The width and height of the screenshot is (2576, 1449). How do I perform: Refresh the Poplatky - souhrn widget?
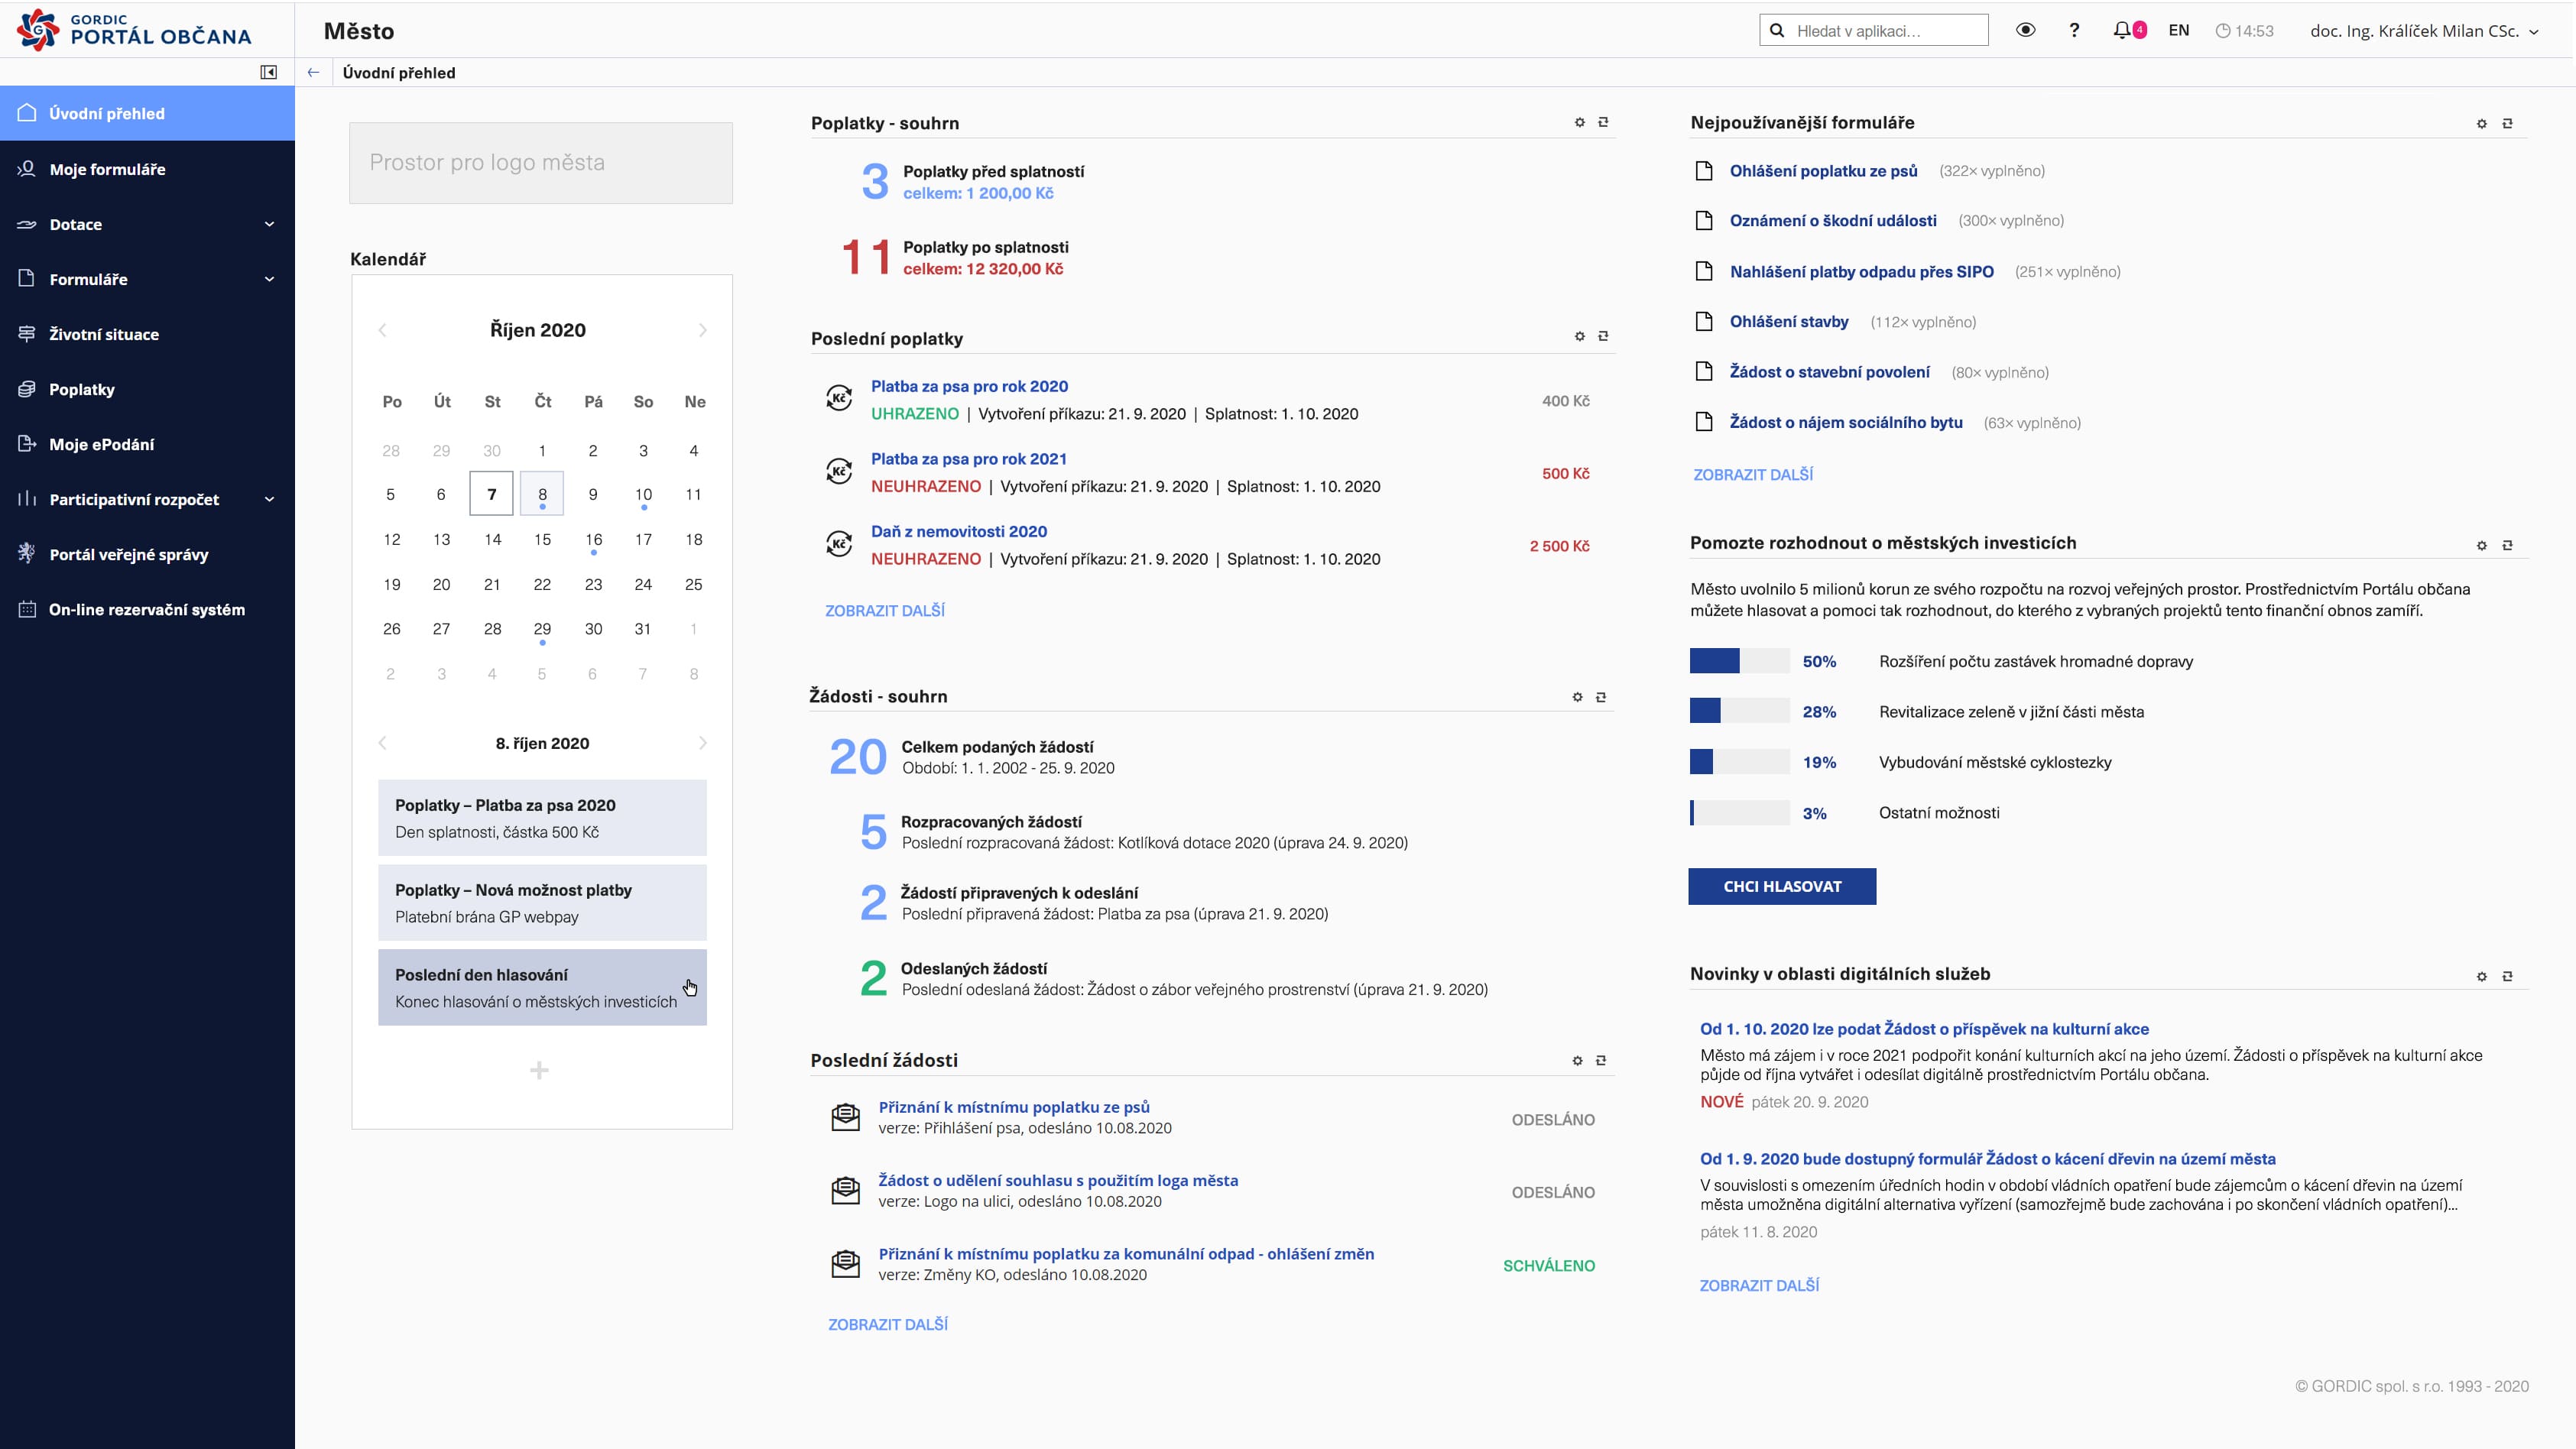point(1603,122)
